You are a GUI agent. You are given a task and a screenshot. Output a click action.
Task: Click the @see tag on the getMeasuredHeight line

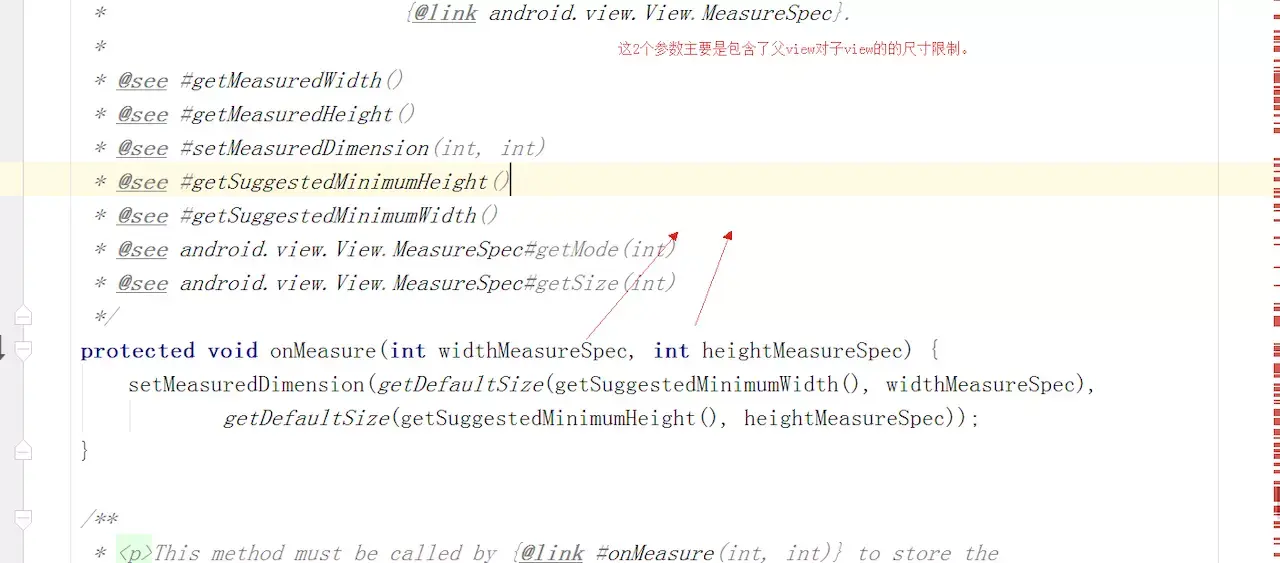point(142,115)
